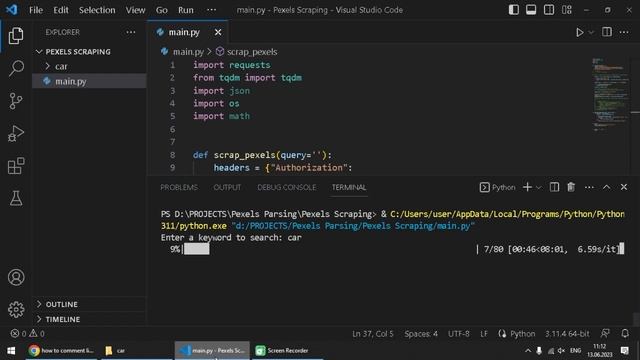Change indentation via Spaces: 4
Screen dimensions: 640x360
click(421, 334)
